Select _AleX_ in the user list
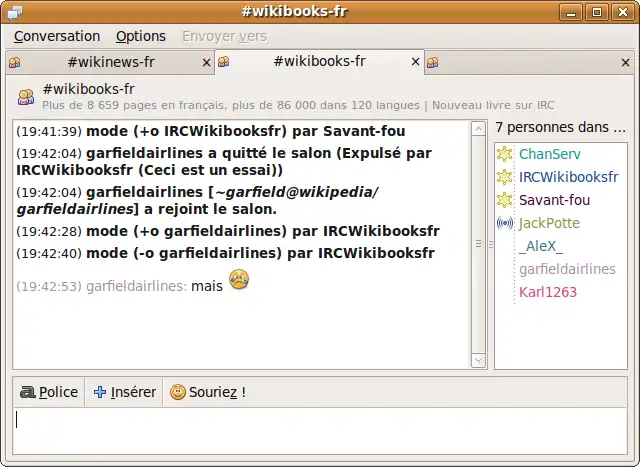This screenshot has width=640, height=467. point(540,246)
